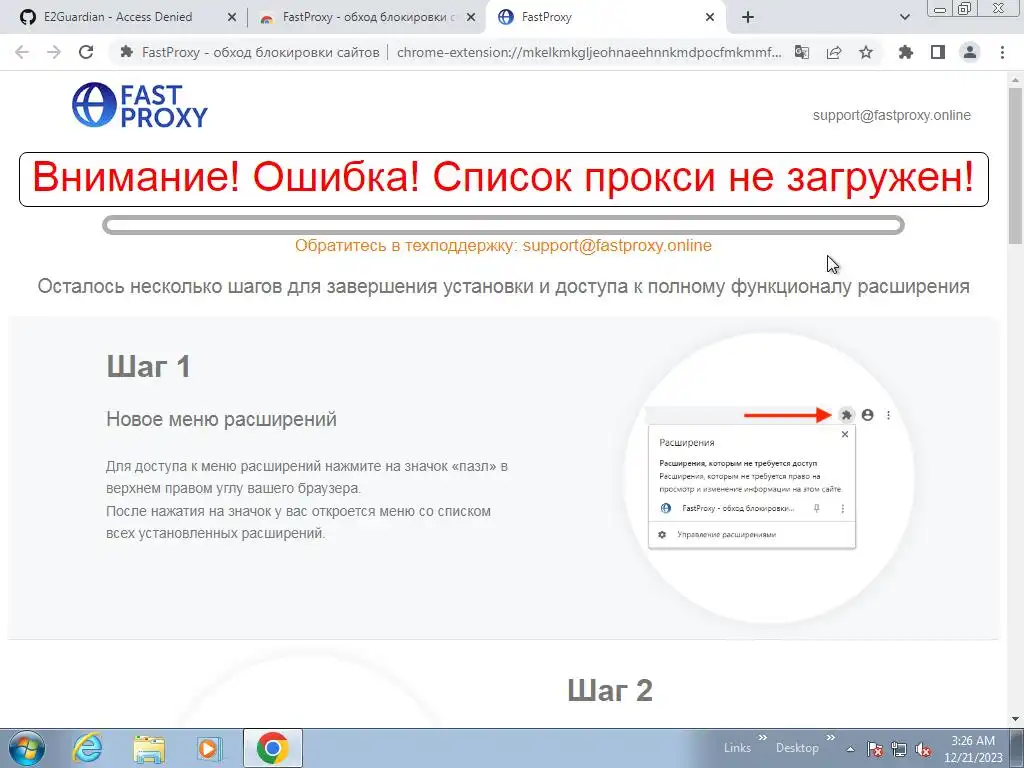Open the Extensions puzzle menu in toolbar

906,52
